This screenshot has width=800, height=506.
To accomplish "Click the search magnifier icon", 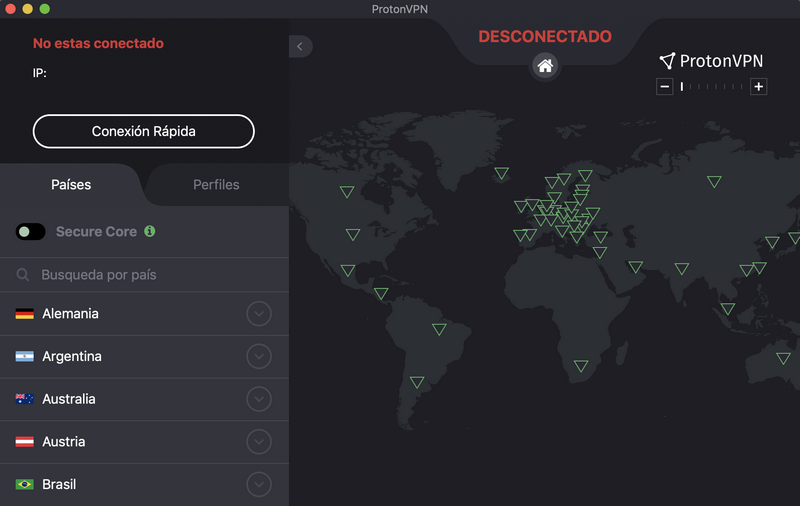I will pos(23,275).
